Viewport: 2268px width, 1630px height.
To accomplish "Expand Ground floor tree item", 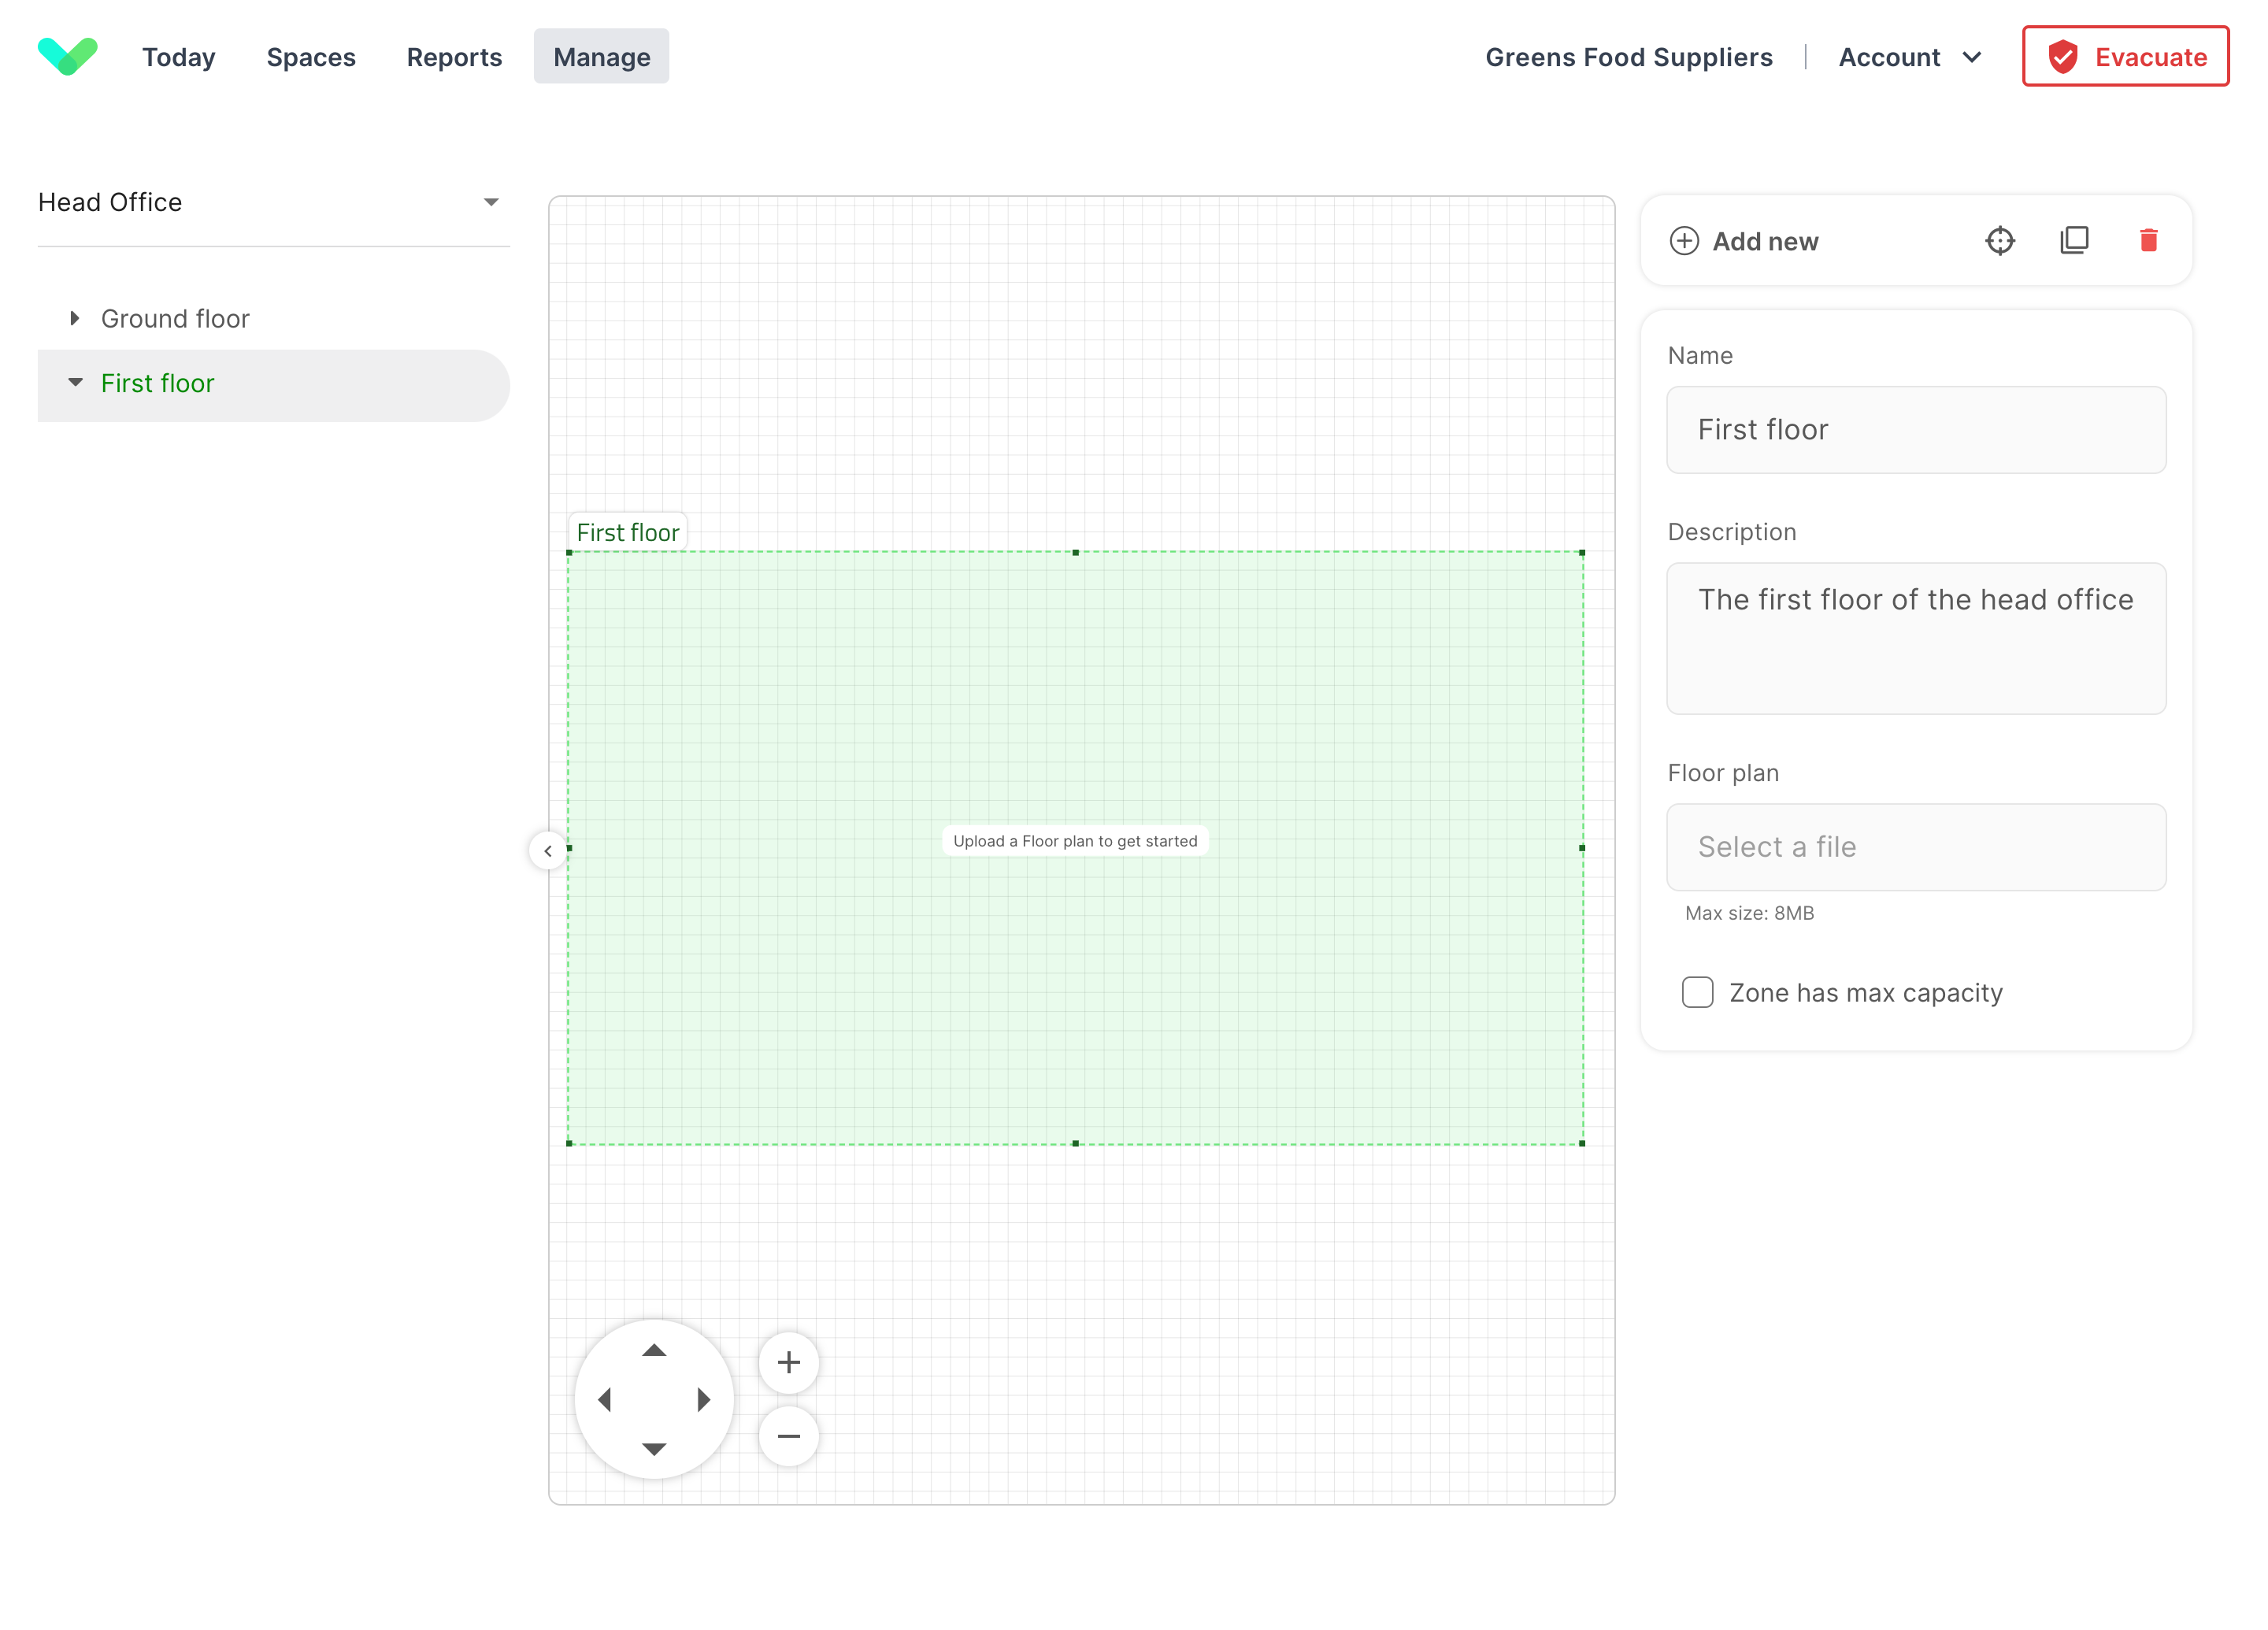I will (76, 319).
